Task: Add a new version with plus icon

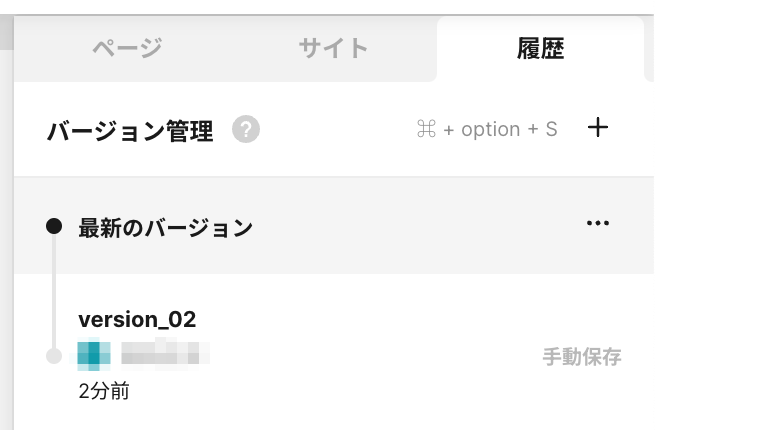Action: click(598, 127)
